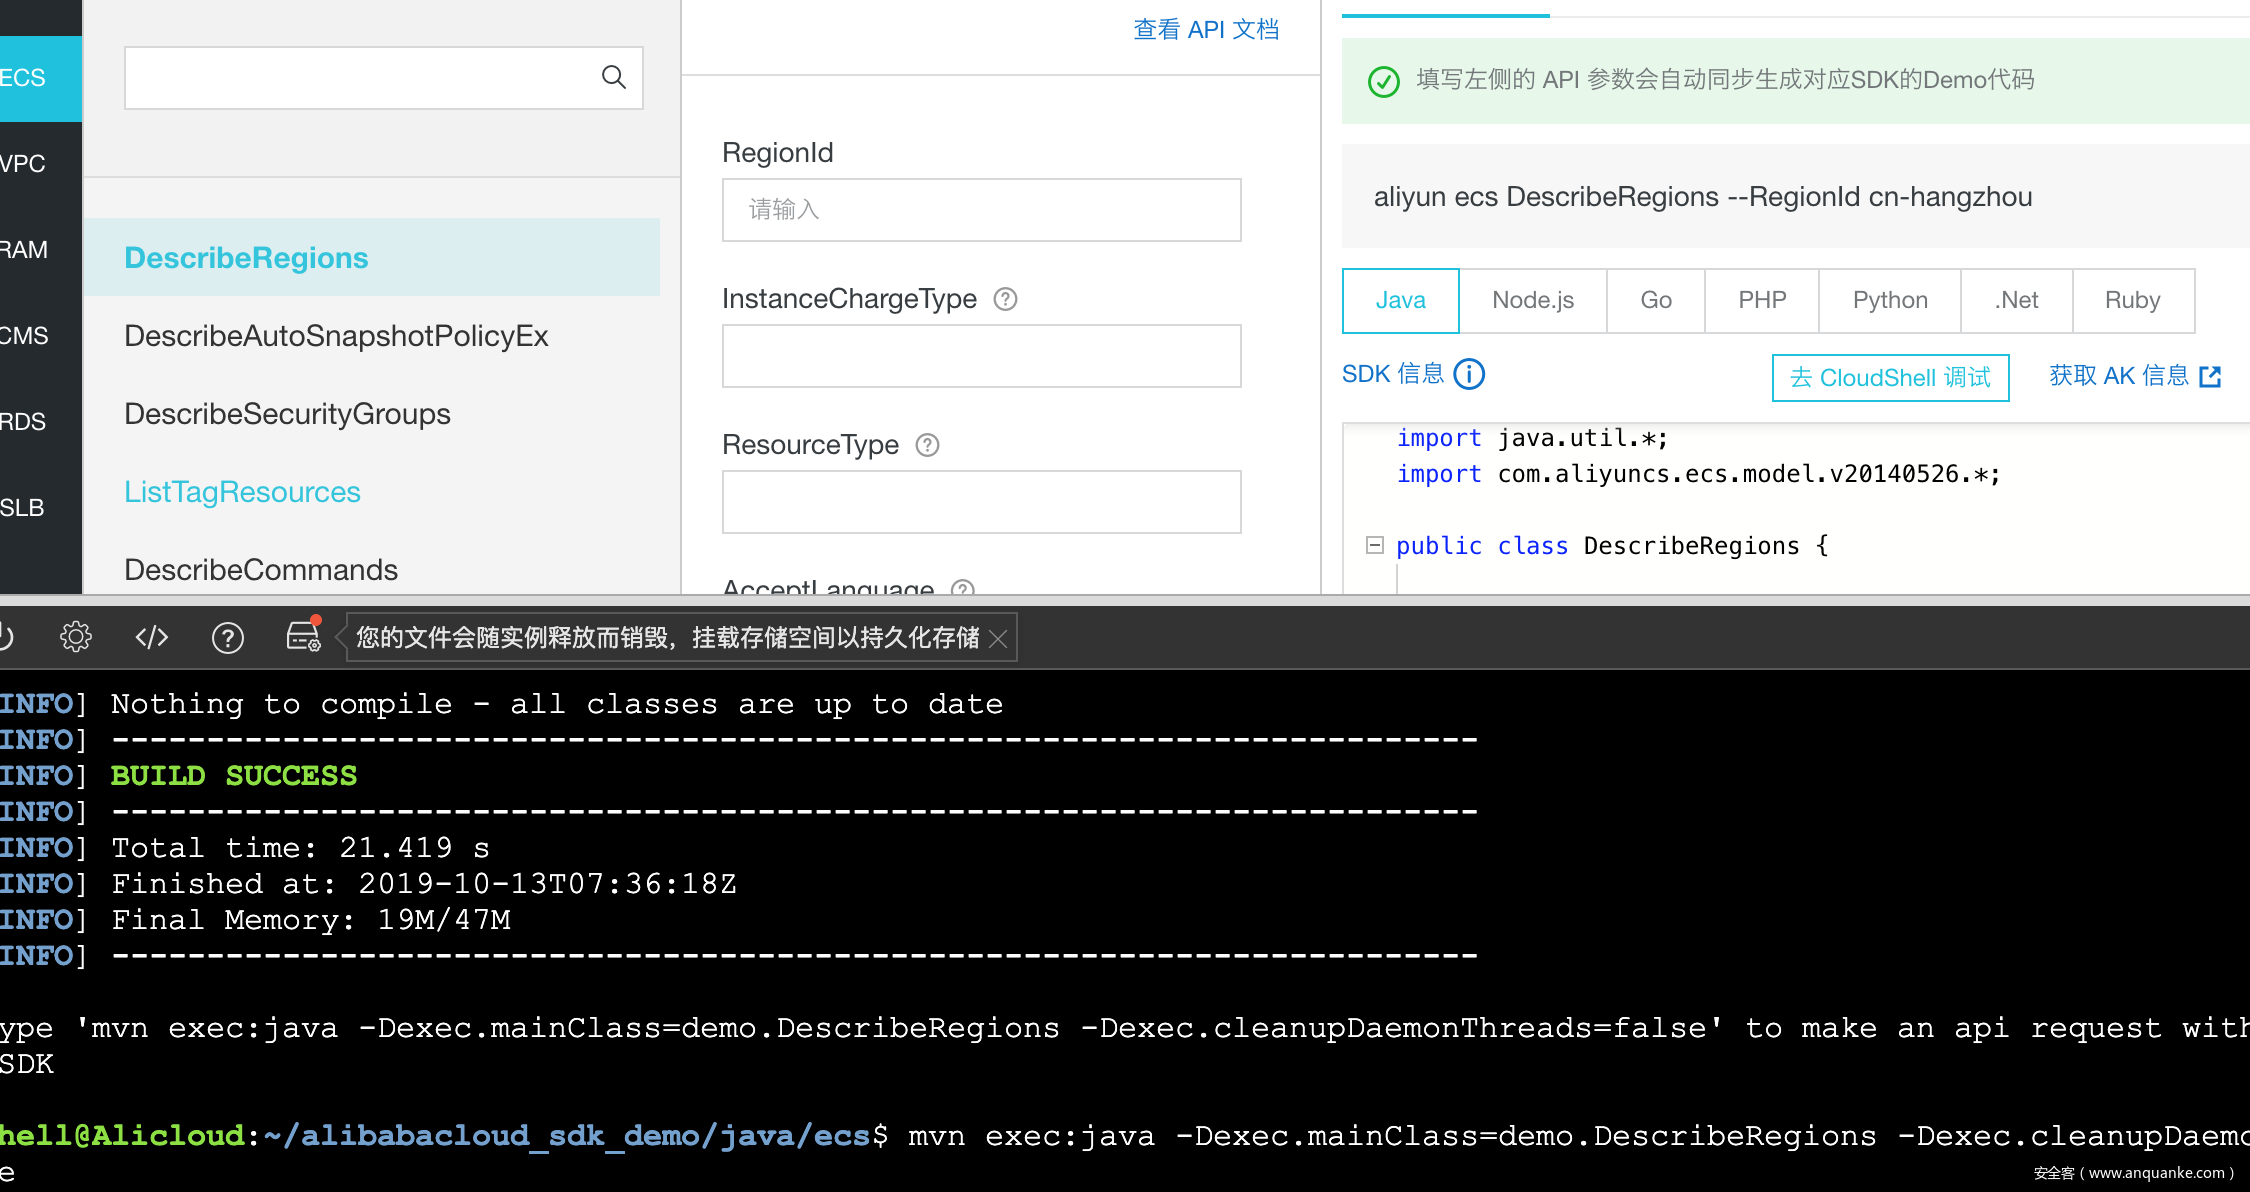Viewport: 2250px width, 1192px height.
Task: Click the RegionId input field
Action: pyautogui.click(x=981, y=210)
